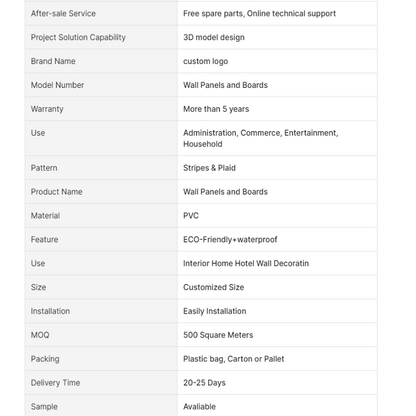Select the PVC material value

coord(191,216)
